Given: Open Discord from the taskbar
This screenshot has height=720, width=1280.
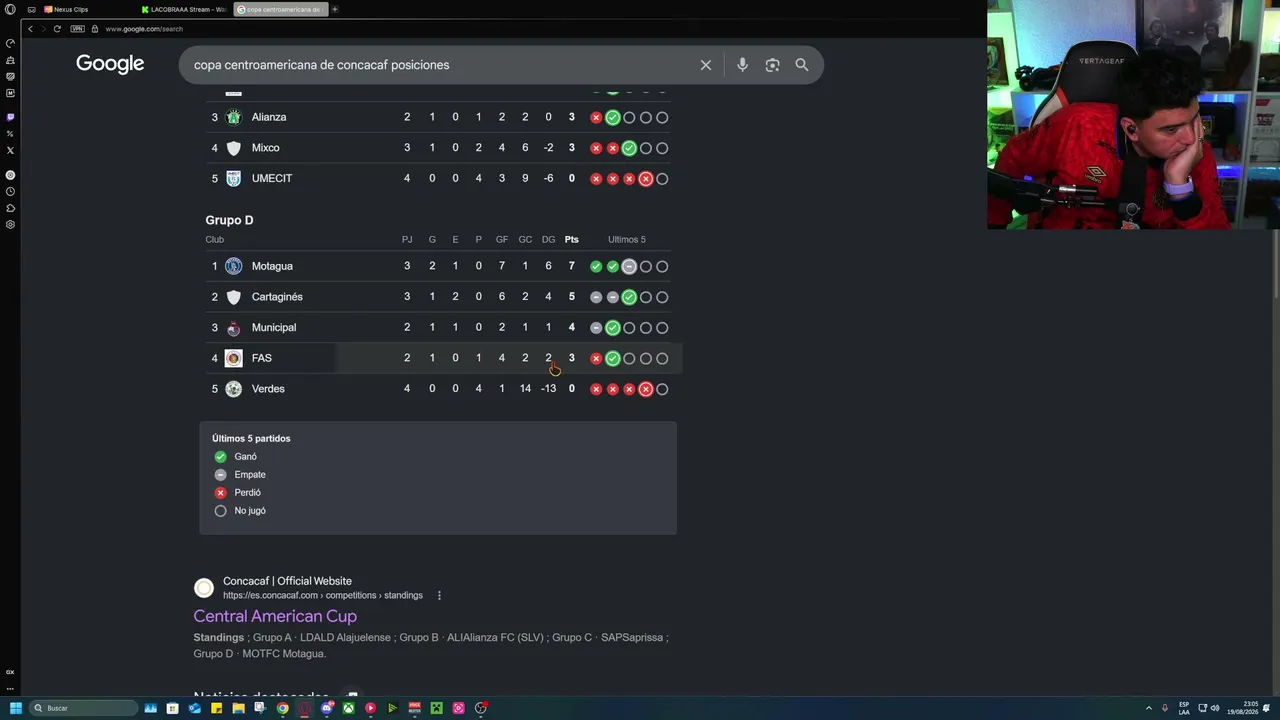Looking at the screenshot, I should (x=327, y=708).
